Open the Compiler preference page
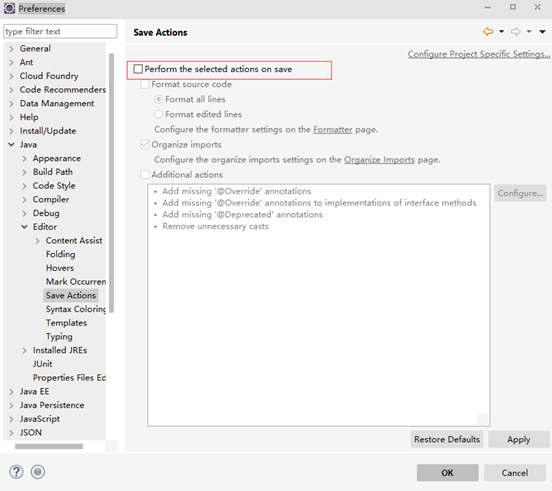Image resolution: width=552 pixels, height=491 pixels. point(51,199)
